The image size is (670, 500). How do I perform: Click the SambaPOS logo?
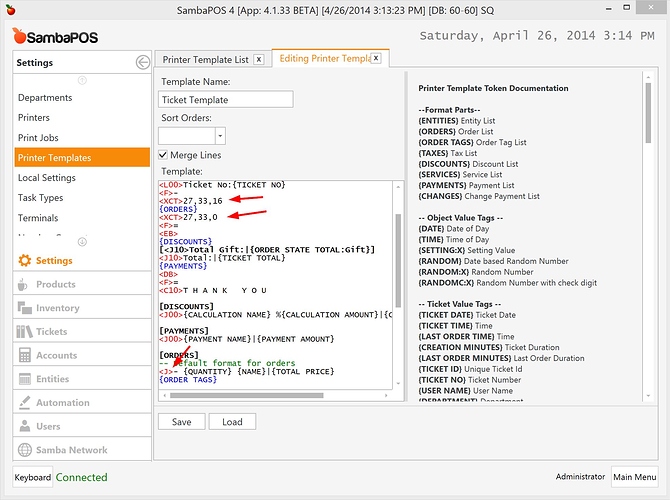coord(55,36)
